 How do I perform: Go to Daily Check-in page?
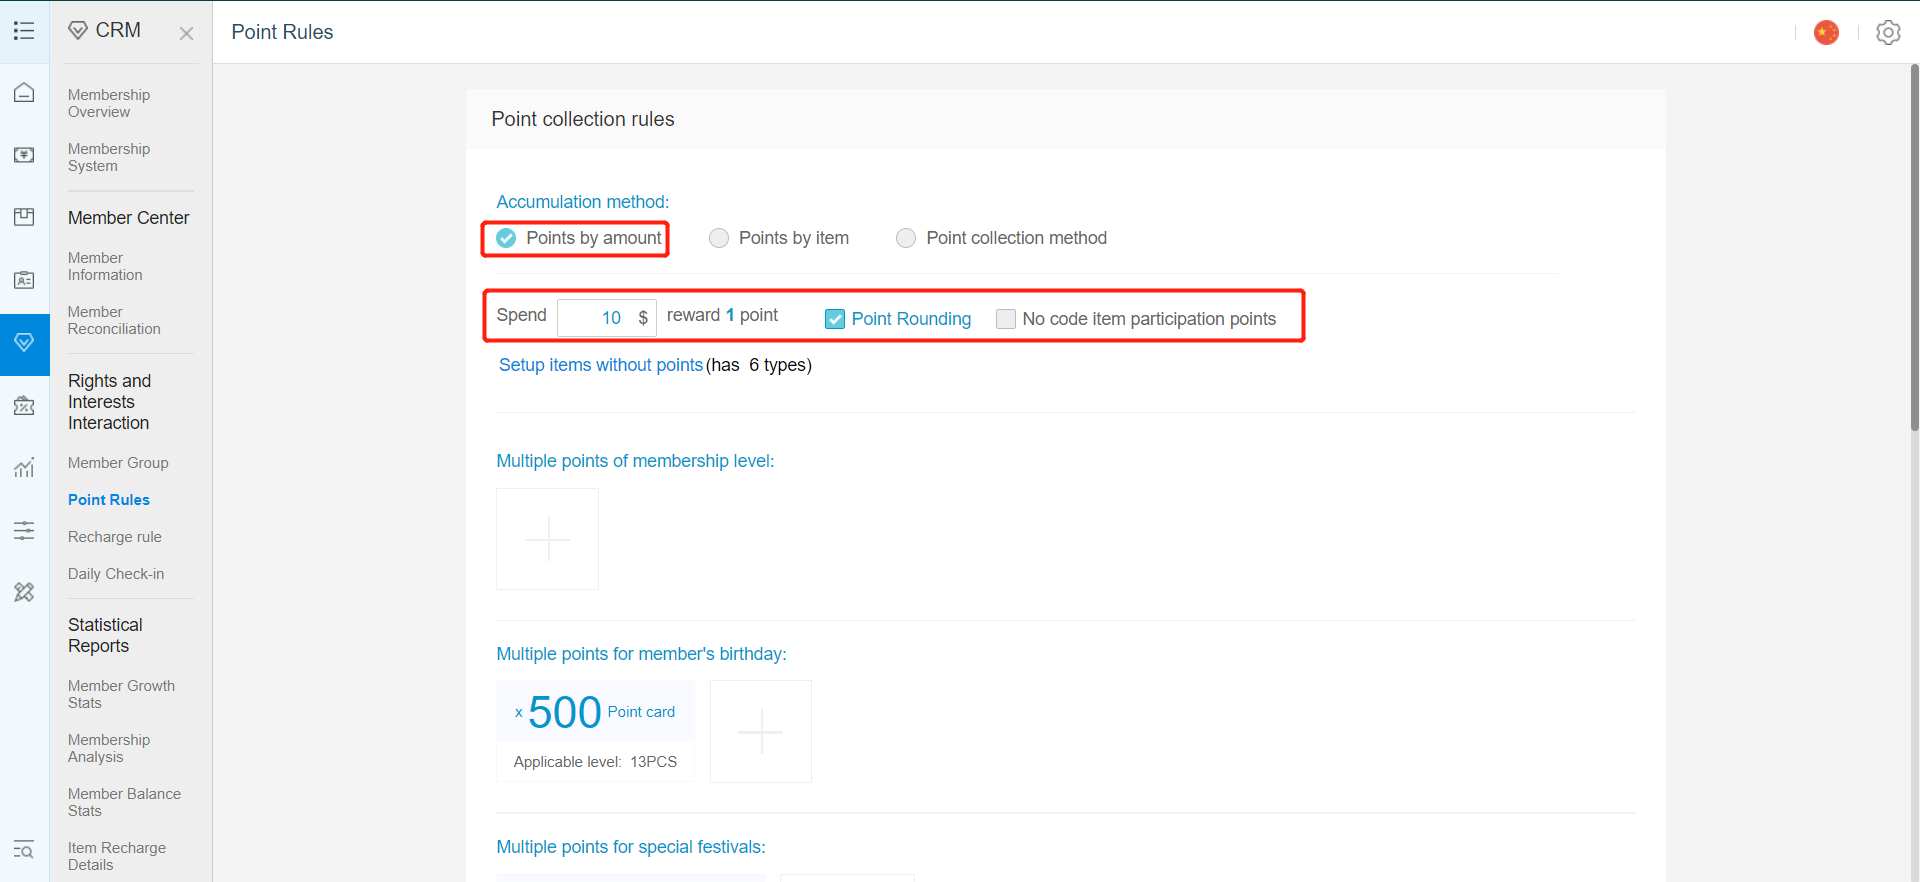tap(116, 574)
